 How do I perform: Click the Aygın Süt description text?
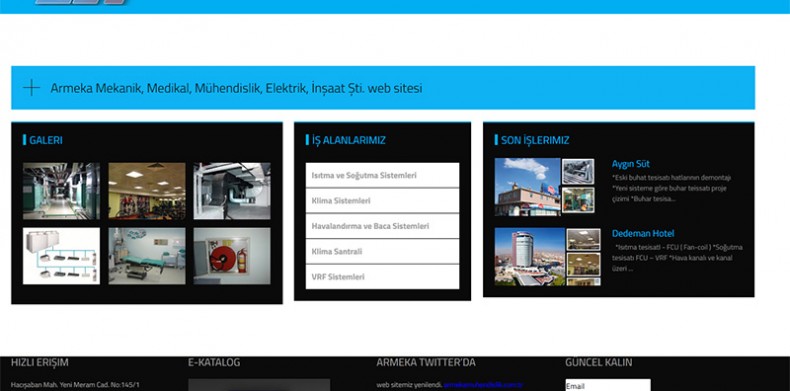(x=671, y=188)
